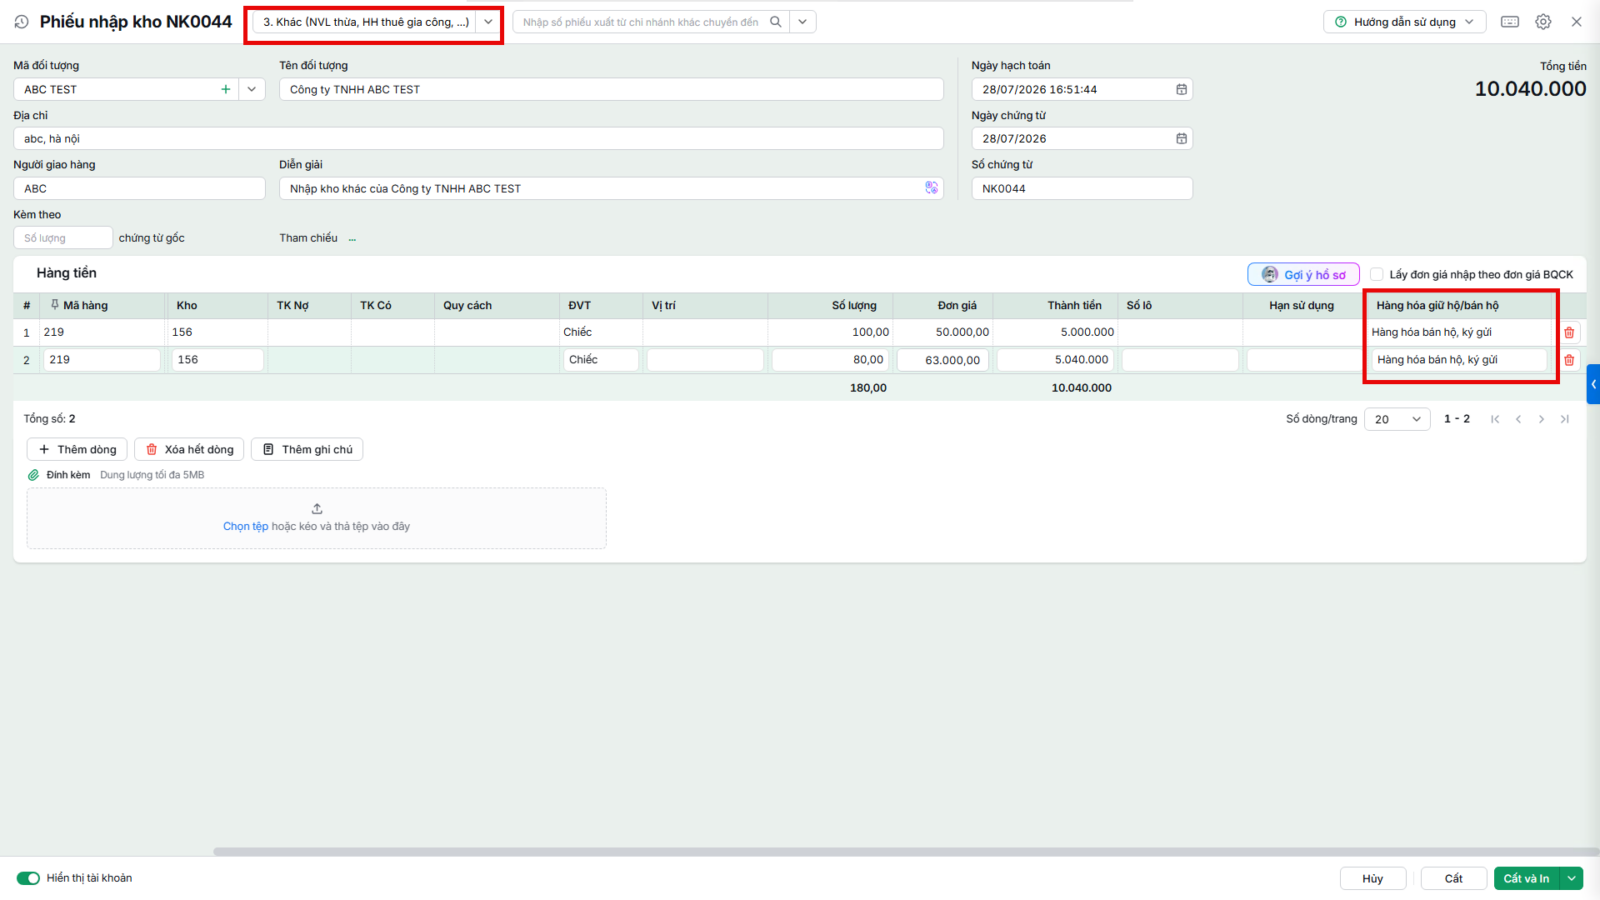Open the settings gear icon

tap(1543, 22)
